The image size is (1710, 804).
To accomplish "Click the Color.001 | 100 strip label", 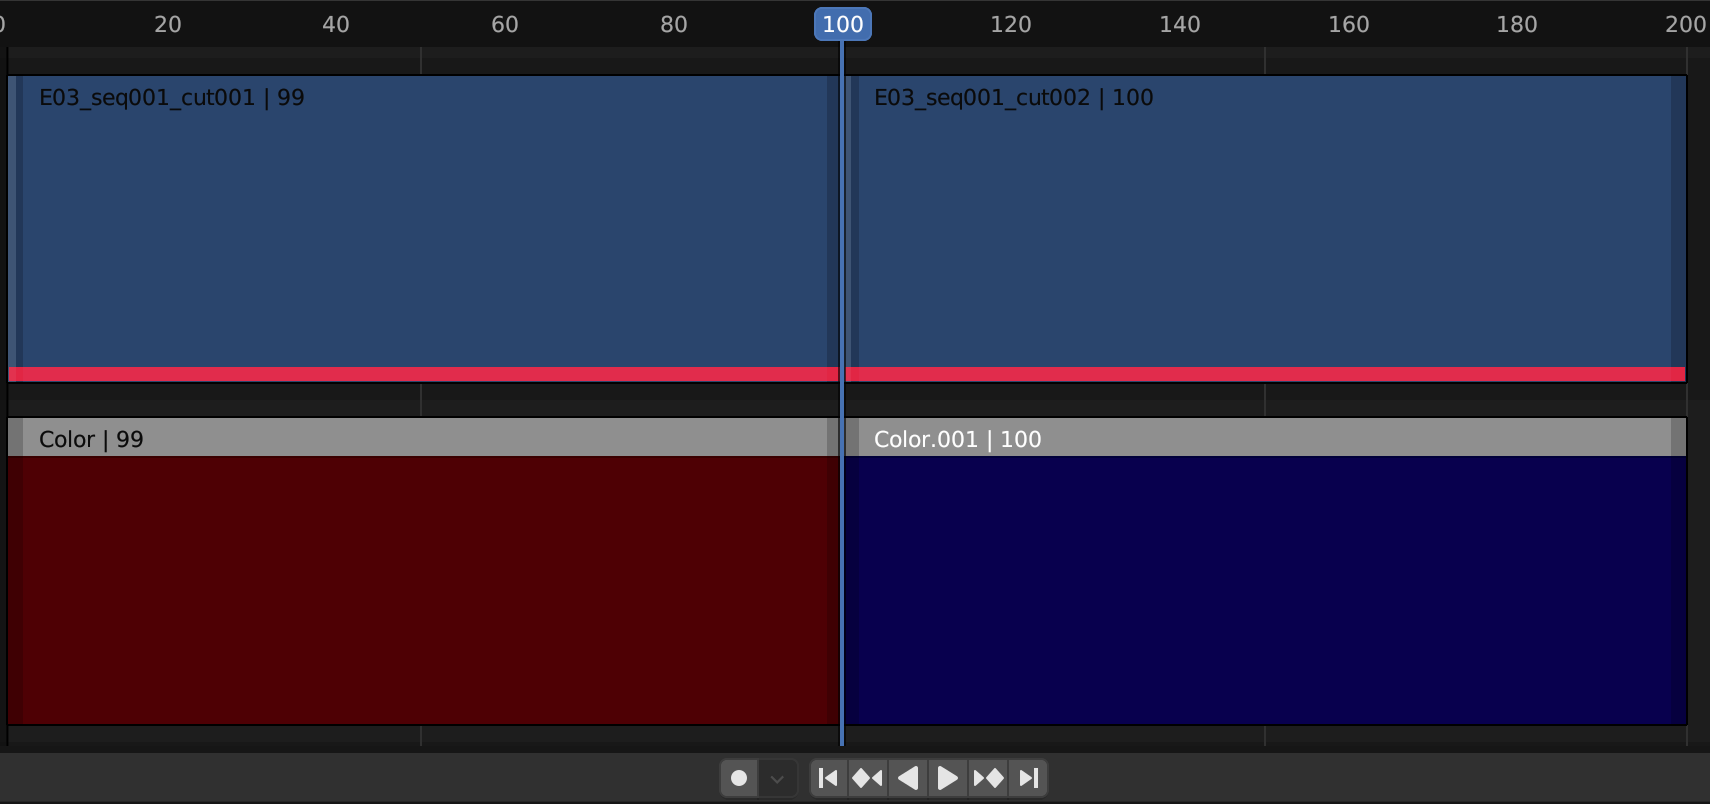I will coord(957,439).
